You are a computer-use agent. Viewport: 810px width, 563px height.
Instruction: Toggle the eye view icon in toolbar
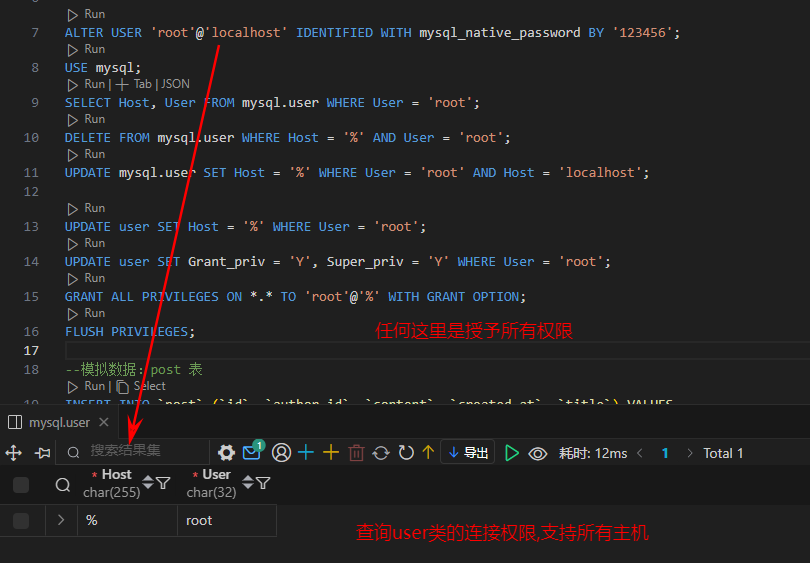[x=537, y=453]
